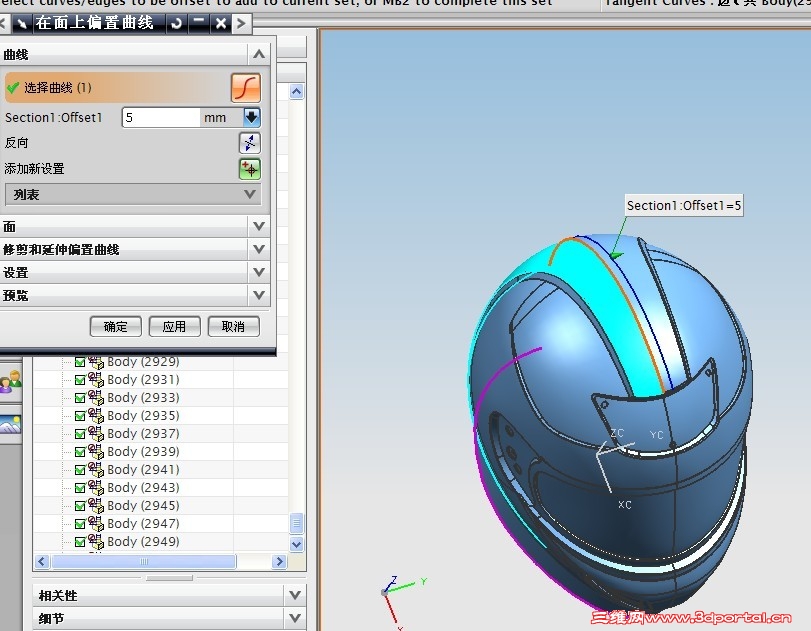The width and height of the screenshot is (811, 631).
Task: Click the navigator scroll left arrow
Action: tap(42, 561)
